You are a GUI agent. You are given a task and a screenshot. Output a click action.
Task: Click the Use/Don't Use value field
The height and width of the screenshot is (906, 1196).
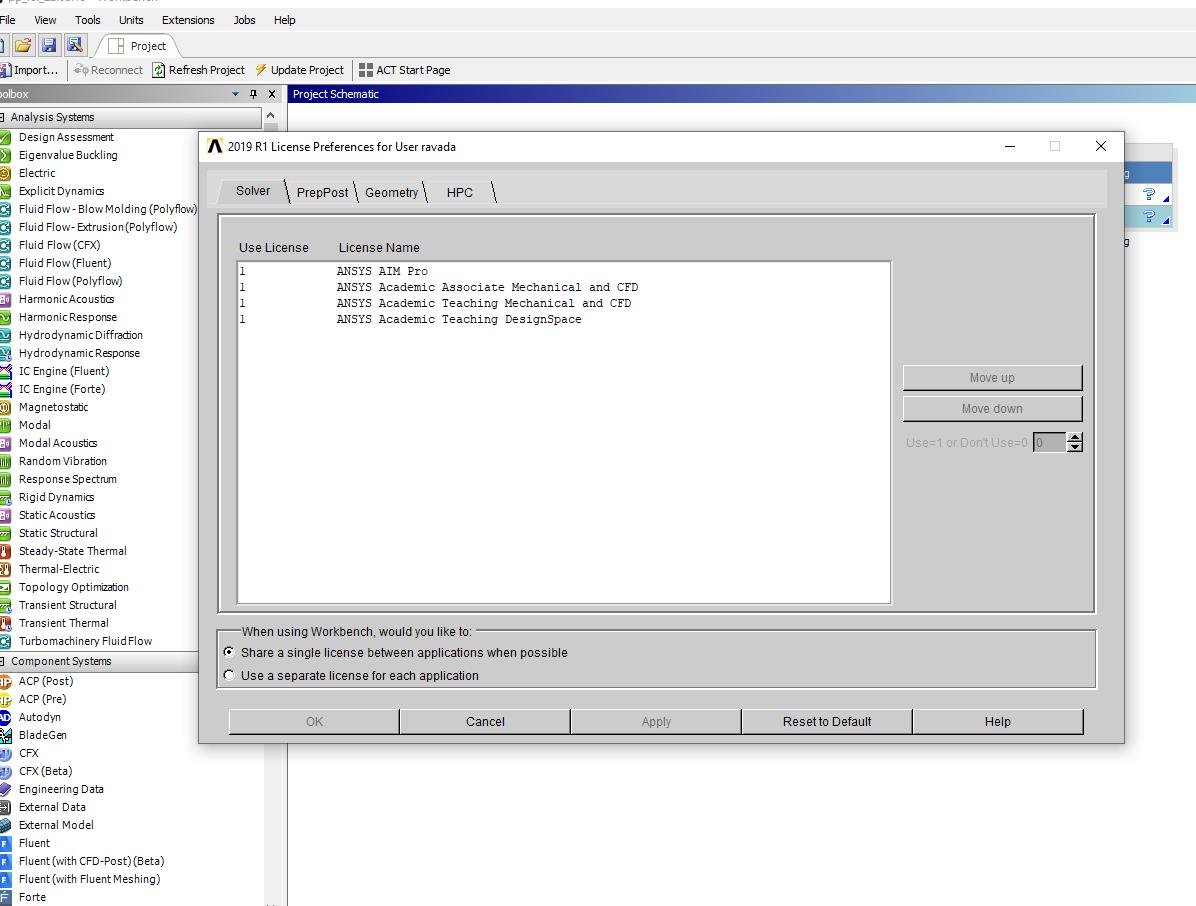pos(1050,442)
